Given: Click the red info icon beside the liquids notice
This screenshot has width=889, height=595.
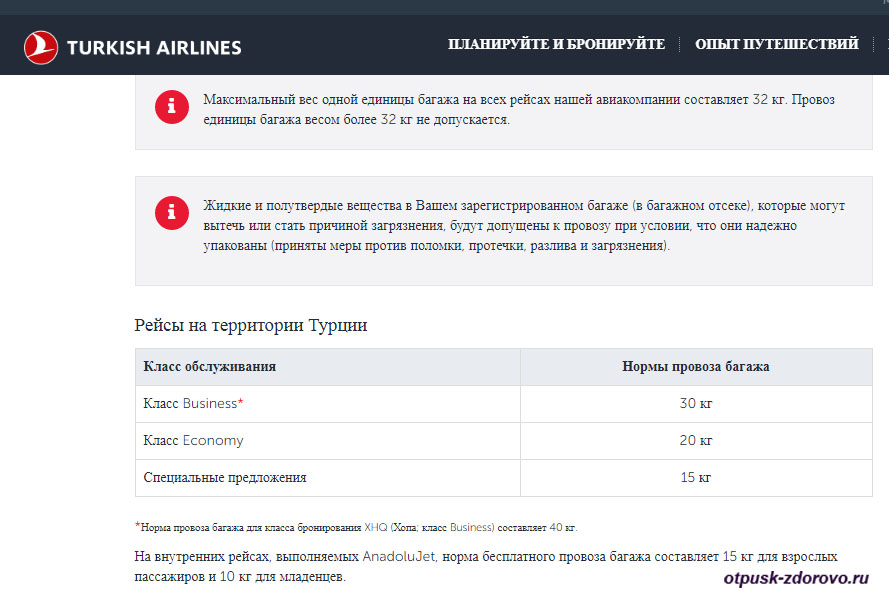Looking at the screenshot, I should click(171, 213).
